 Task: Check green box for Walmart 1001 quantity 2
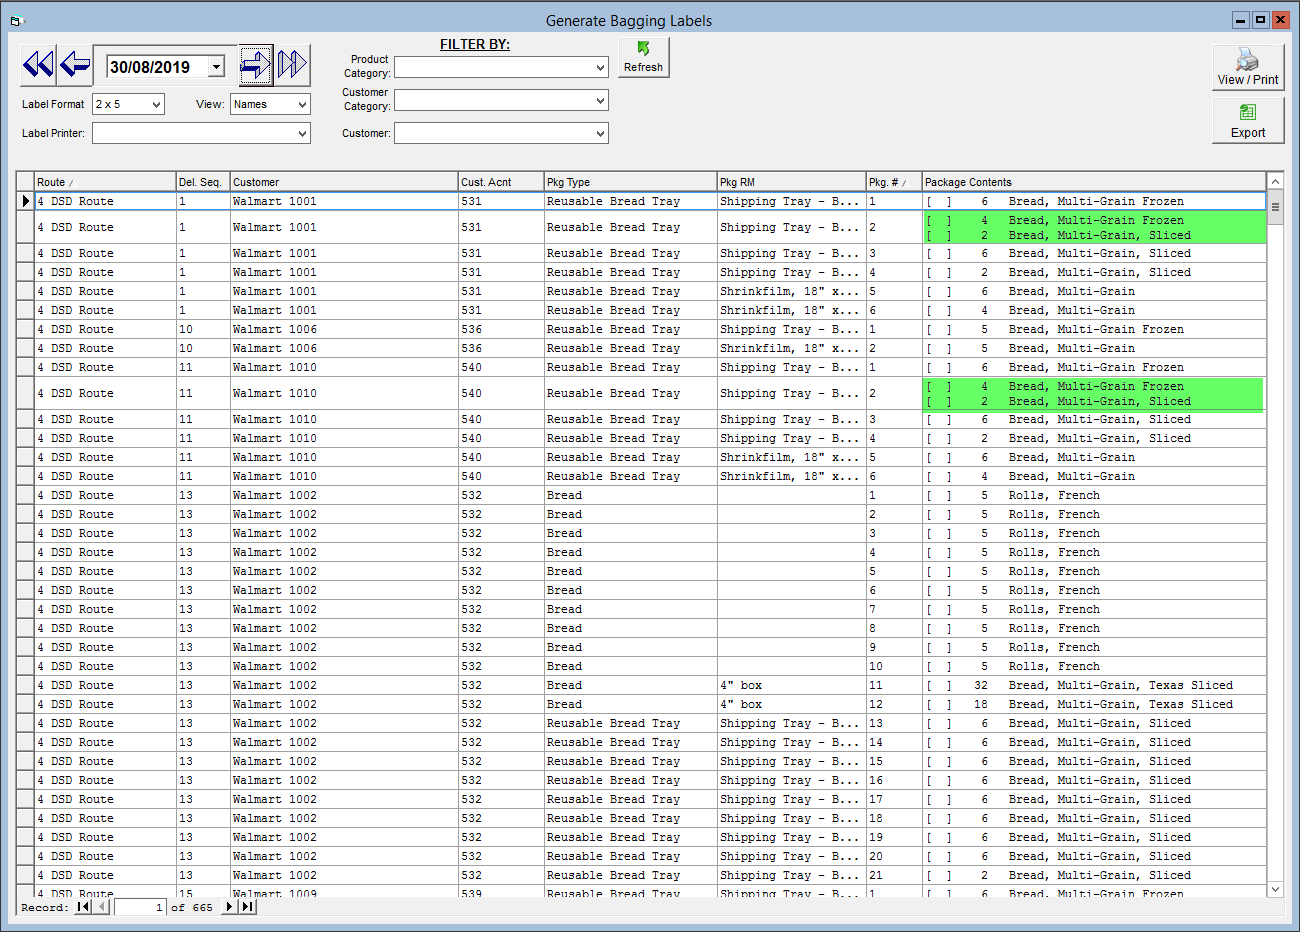(x=938, y=236)
